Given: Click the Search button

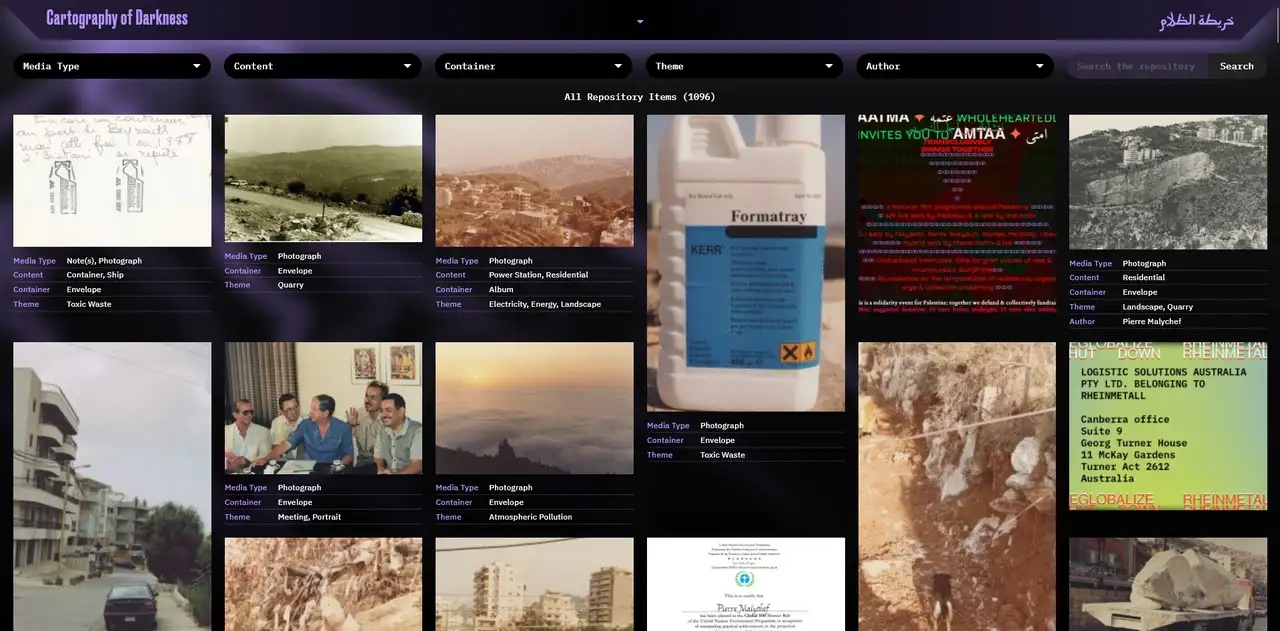Looking at the screenshot, I should tap(1236, 66).
